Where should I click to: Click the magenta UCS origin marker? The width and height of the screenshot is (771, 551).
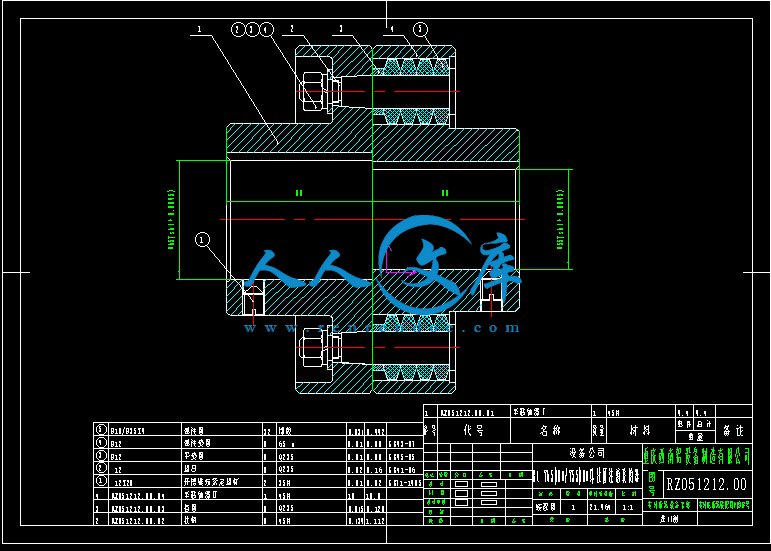(x=386, y=270)
